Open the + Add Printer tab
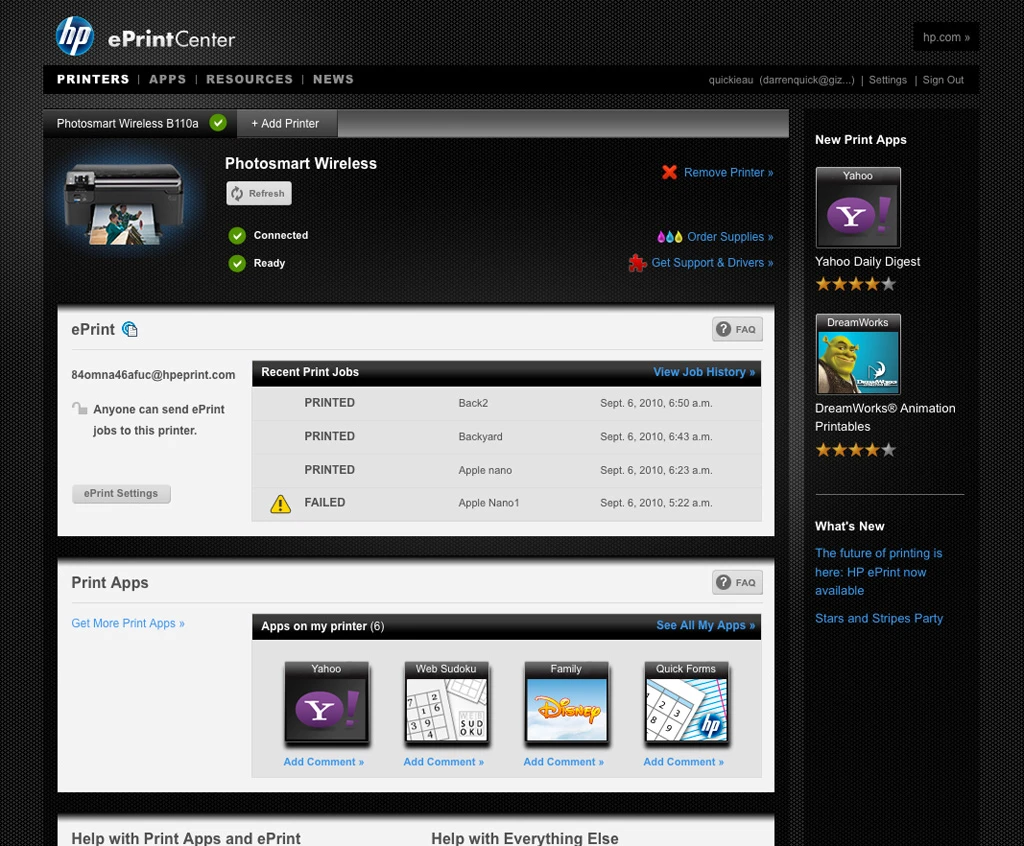Viewport: 1024px width, 846px height. 286,123
